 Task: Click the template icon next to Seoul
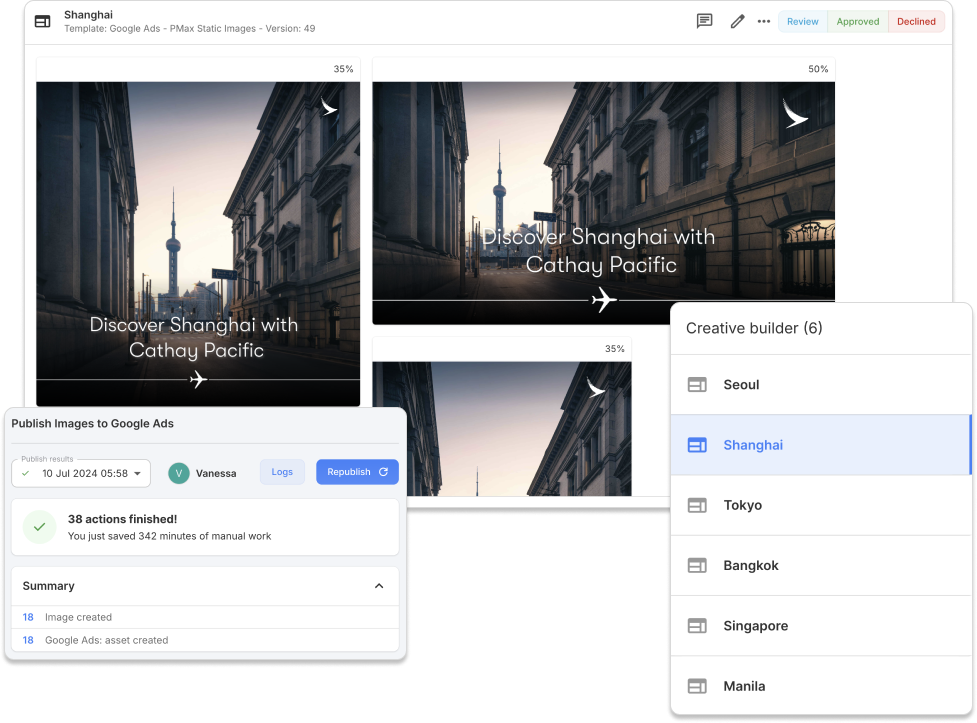pos(697,385)
